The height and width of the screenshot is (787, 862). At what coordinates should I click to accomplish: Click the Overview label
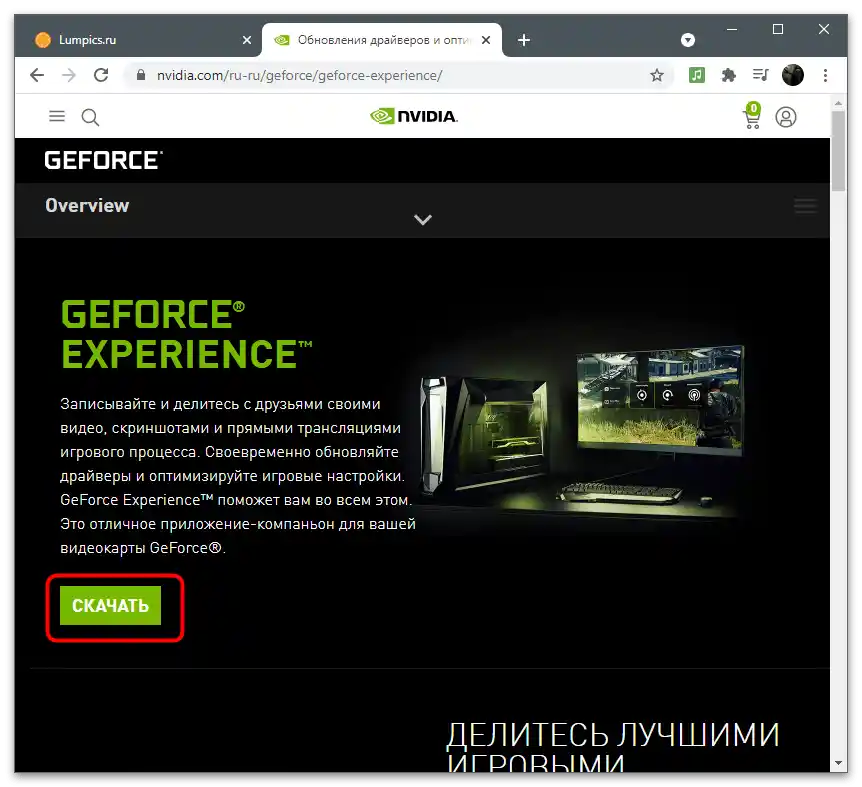87,206
